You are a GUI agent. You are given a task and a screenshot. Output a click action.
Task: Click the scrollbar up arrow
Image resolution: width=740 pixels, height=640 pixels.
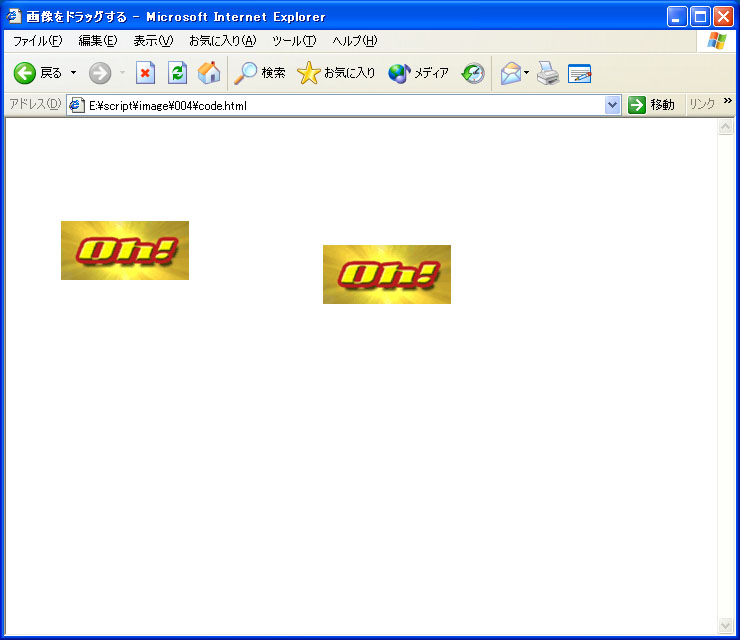tap(725, 127)
